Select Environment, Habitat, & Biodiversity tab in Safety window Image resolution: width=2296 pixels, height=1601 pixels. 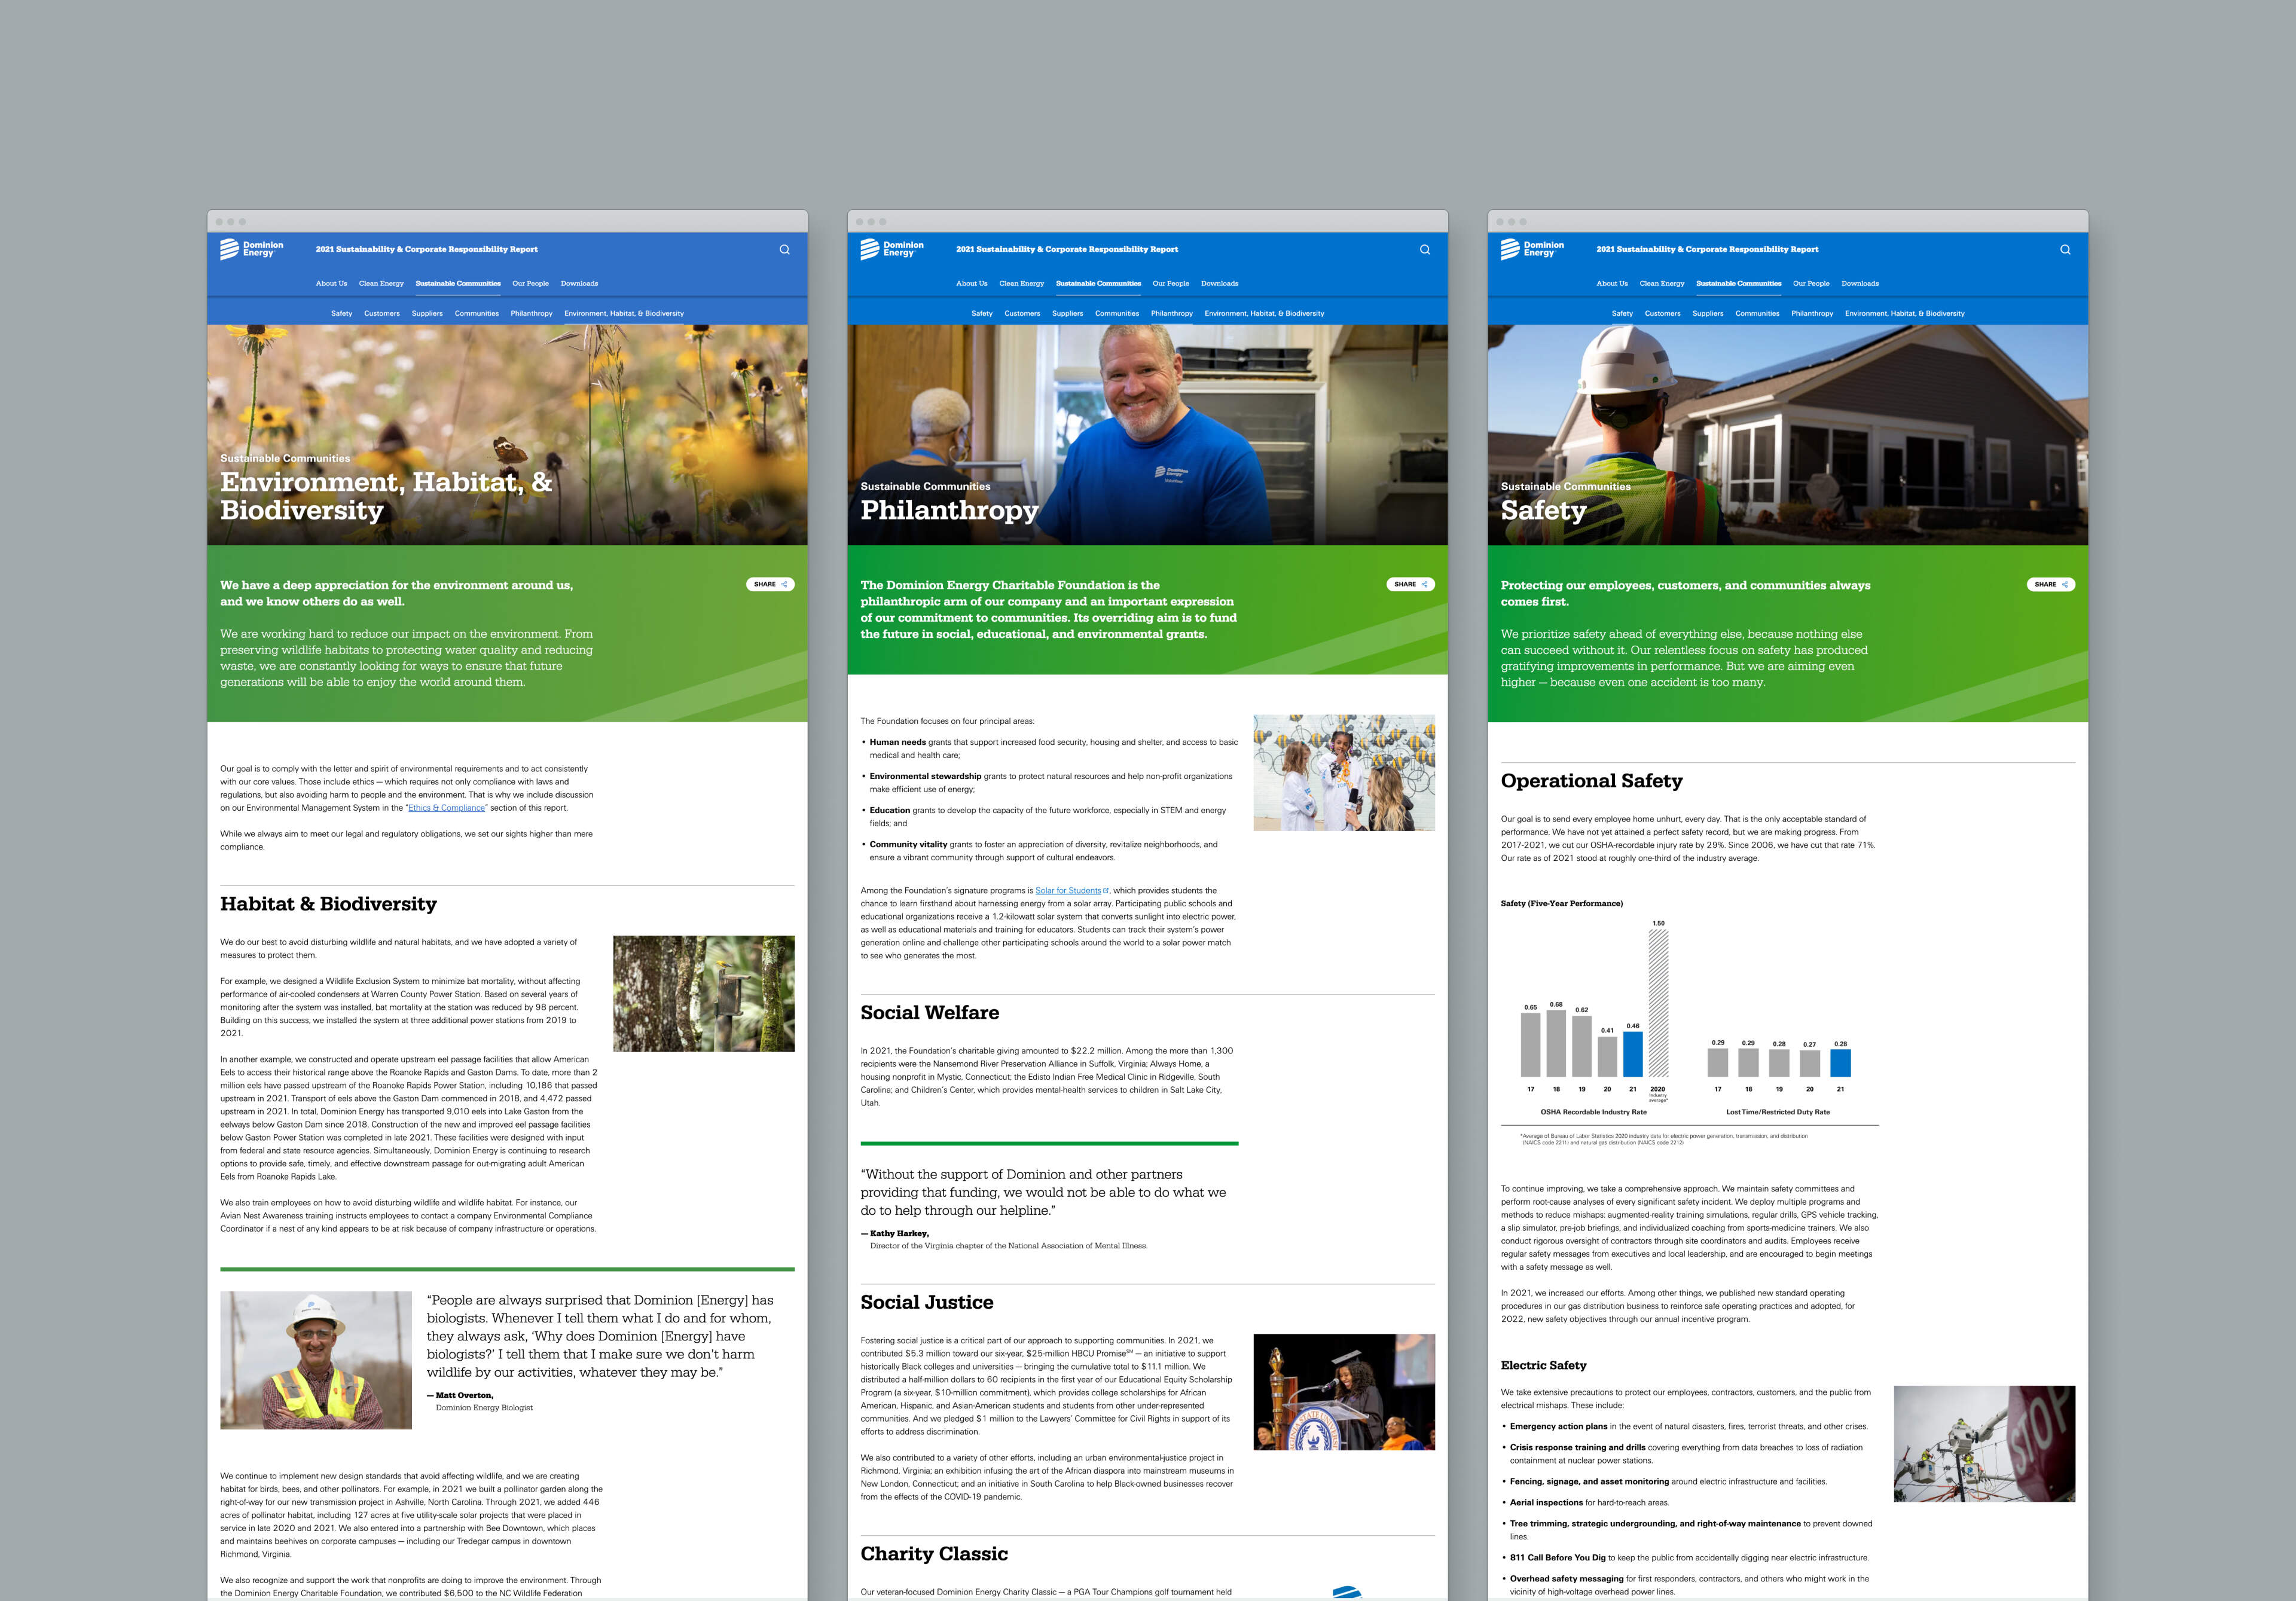click(x=1904, y=313)
